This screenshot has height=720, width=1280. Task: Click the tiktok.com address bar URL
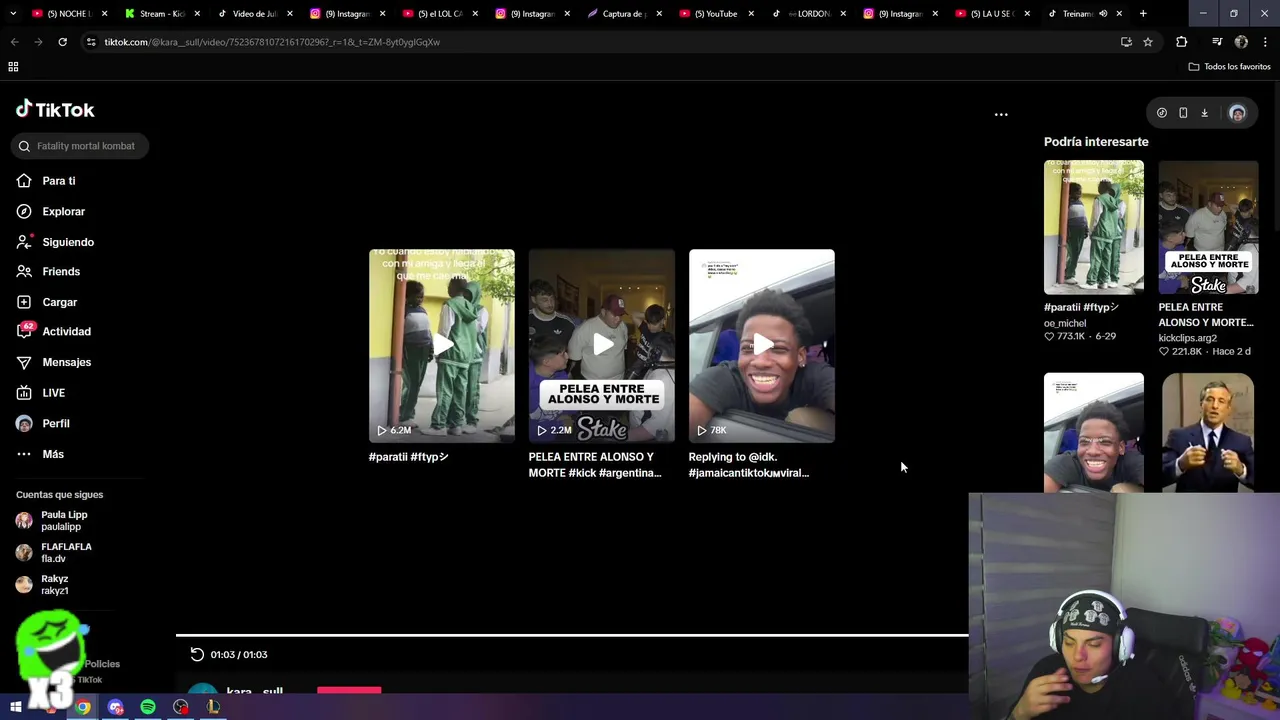point(272,42)
